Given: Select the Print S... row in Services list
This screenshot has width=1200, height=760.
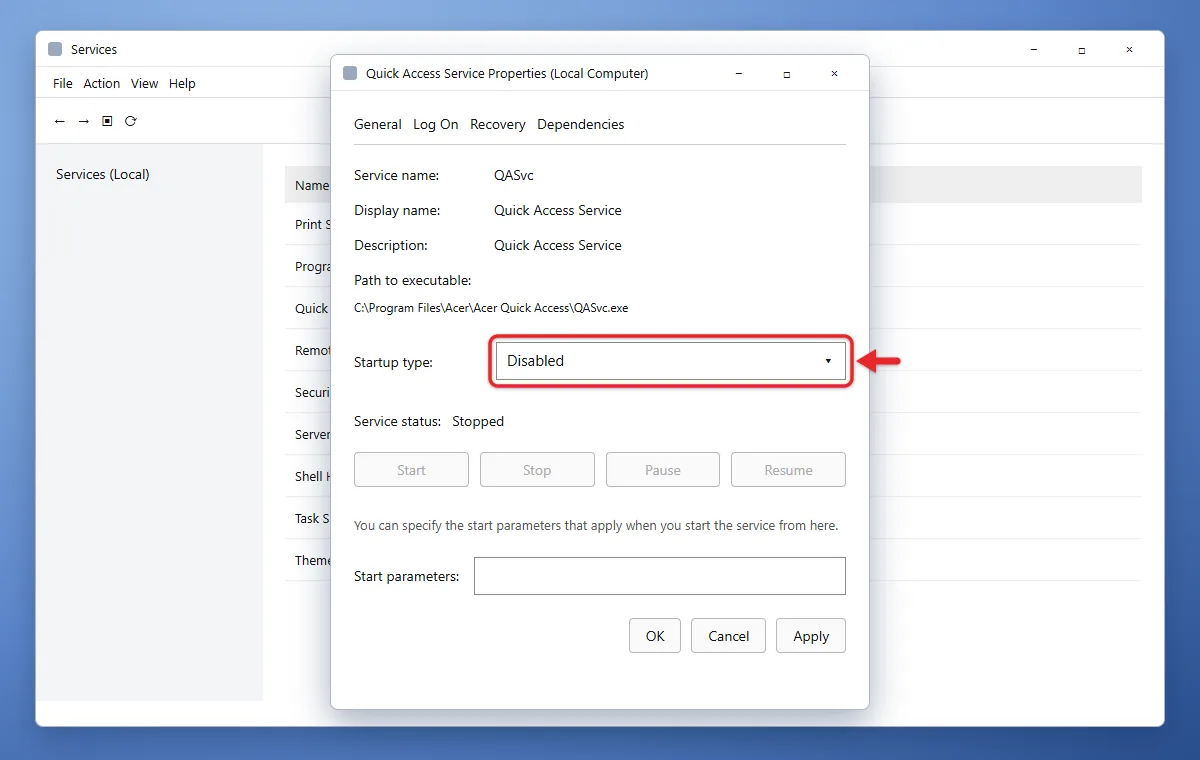Looking at the screenshot, I should tap(713, 224).
